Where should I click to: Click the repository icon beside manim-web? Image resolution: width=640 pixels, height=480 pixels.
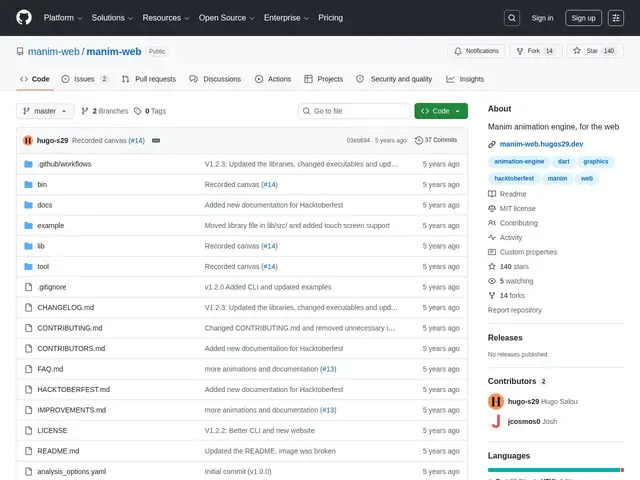(20, 51)
